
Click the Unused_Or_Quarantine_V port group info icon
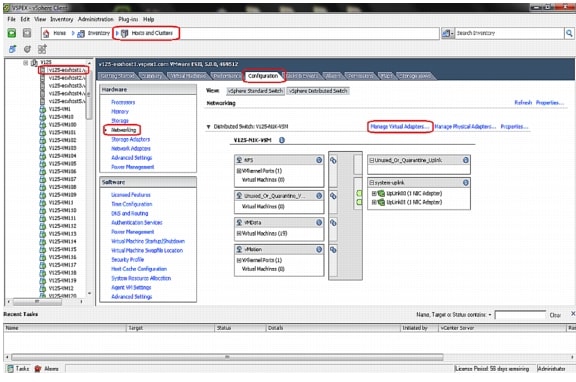pyautogui.click(x=319, y=196)
